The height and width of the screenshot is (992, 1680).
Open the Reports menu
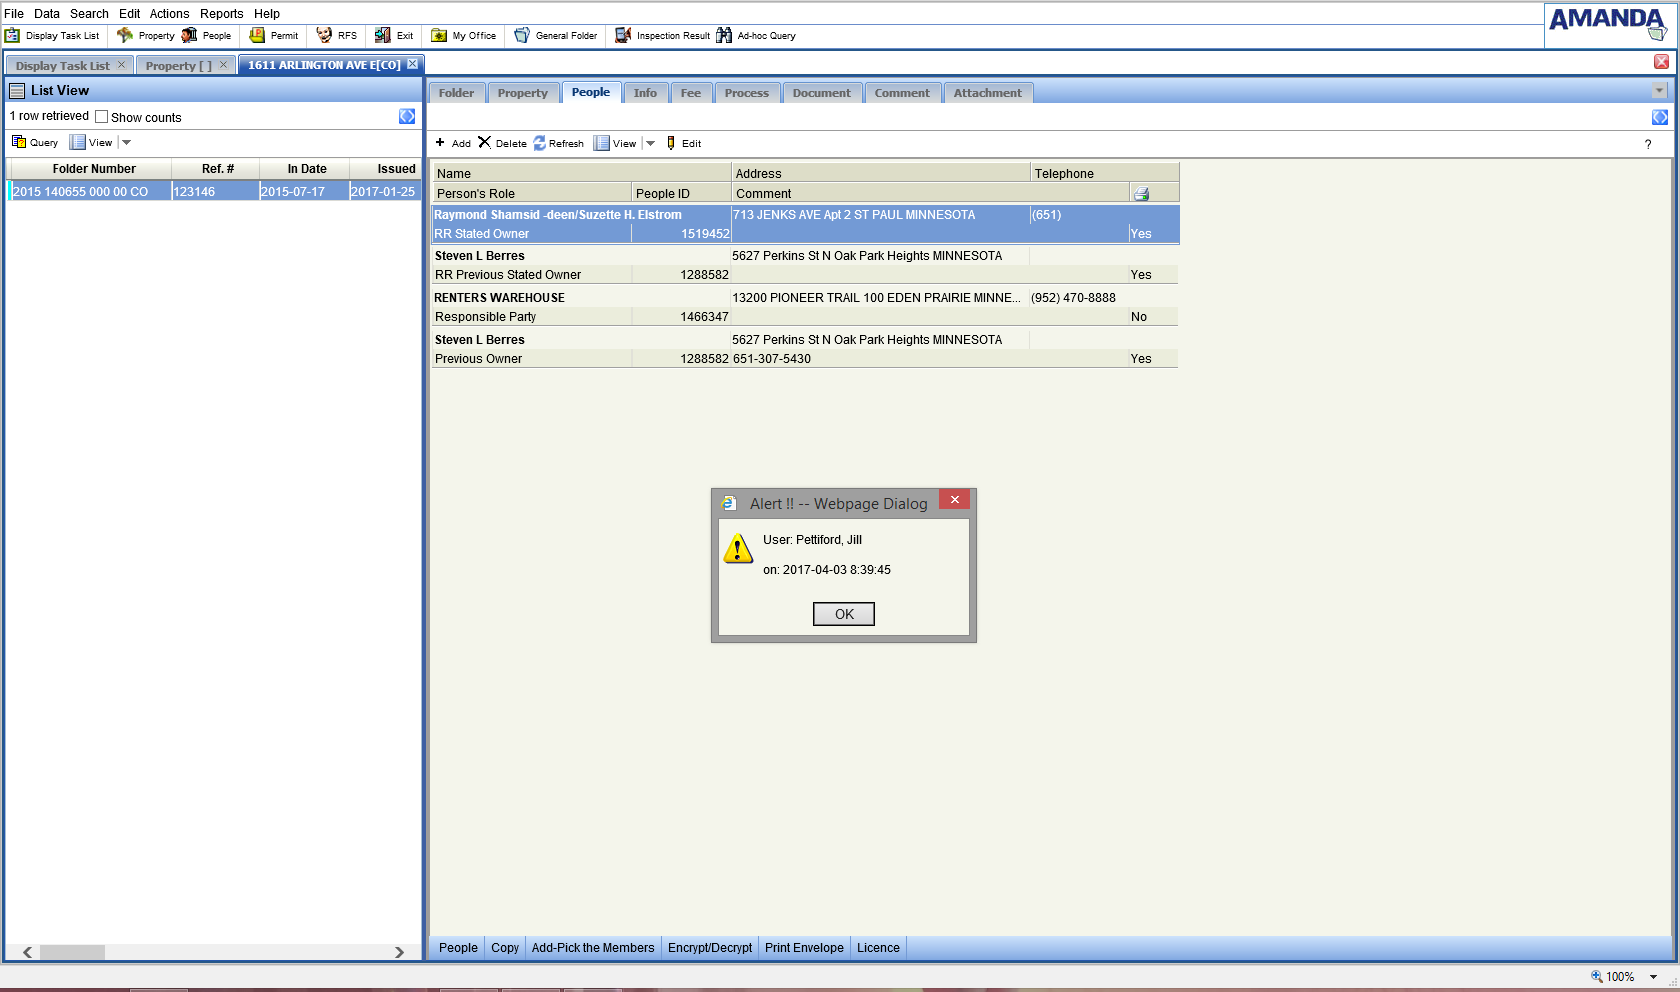221,14
